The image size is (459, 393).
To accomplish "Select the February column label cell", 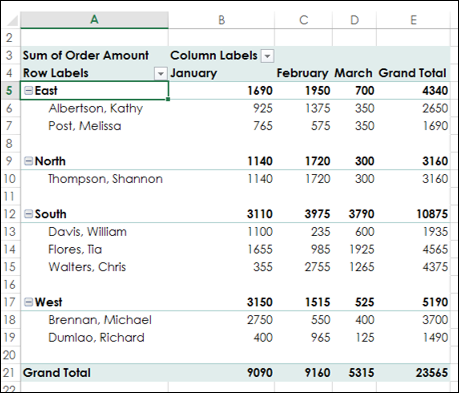I will click(303, 73).
